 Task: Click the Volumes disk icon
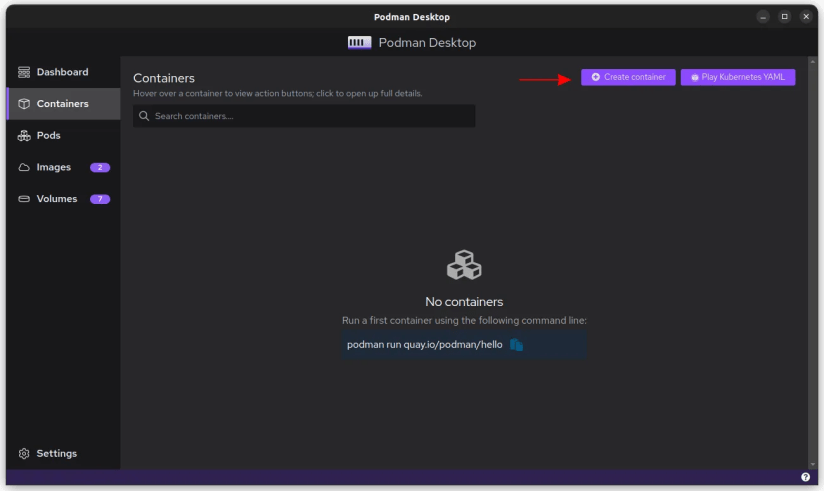(24, 199)
